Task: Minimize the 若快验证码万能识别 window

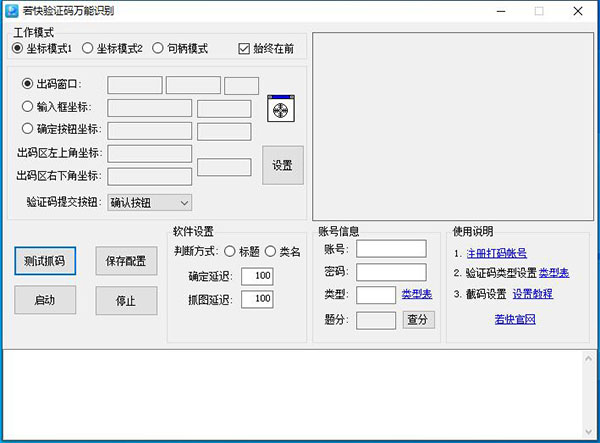Action: 501,11
